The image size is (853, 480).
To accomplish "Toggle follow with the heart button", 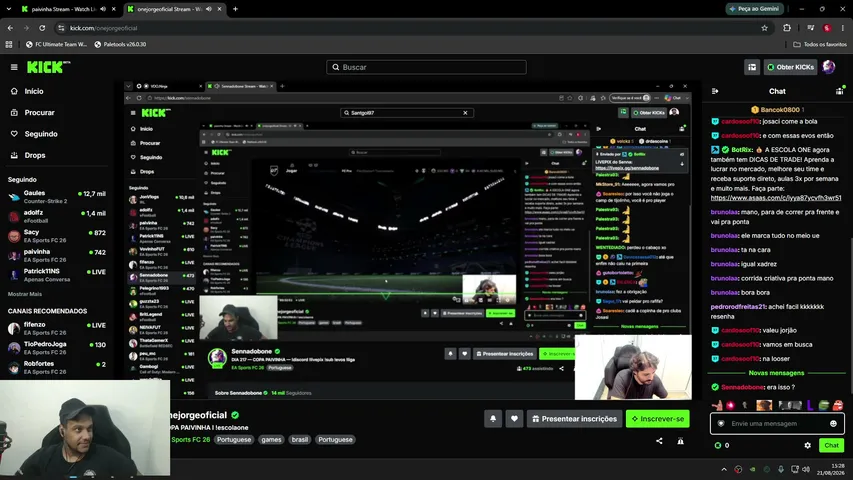I will point(514,419).
